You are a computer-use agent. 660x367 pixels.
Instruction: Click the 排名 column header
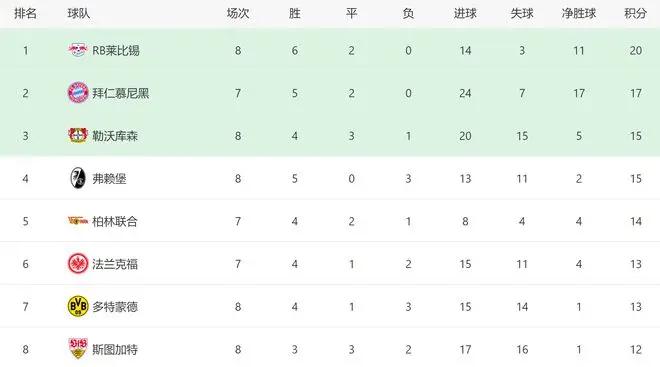(25, 13)
